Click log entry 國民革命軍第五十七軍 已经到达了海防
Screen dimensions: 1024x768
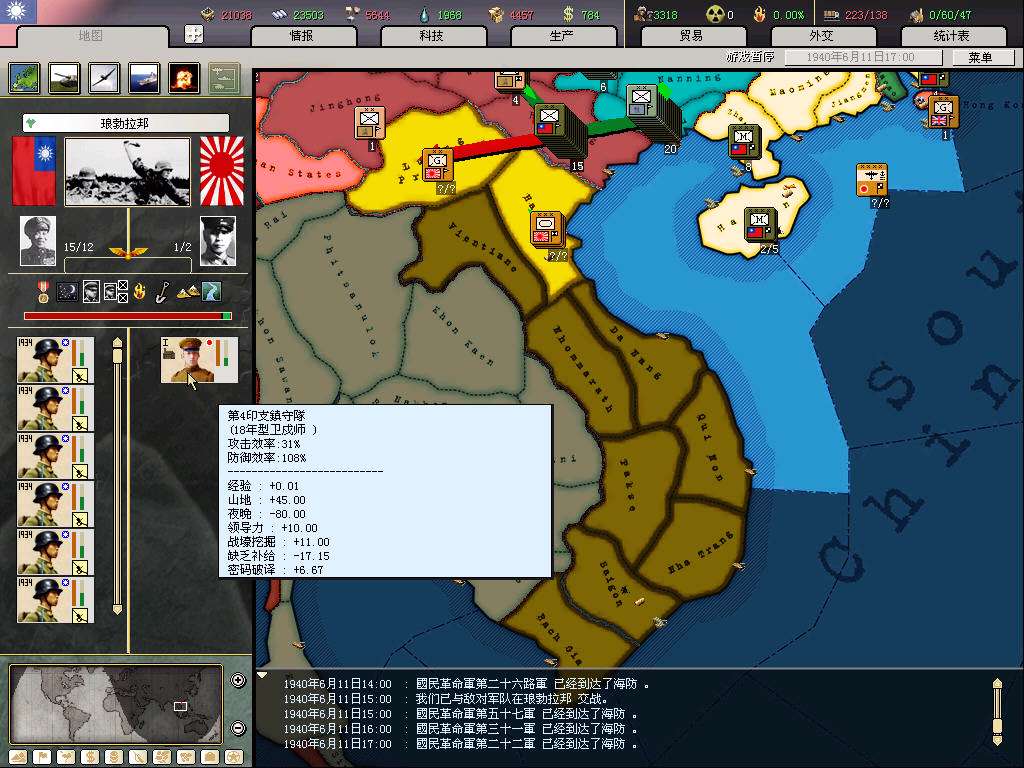click(526, 714)
